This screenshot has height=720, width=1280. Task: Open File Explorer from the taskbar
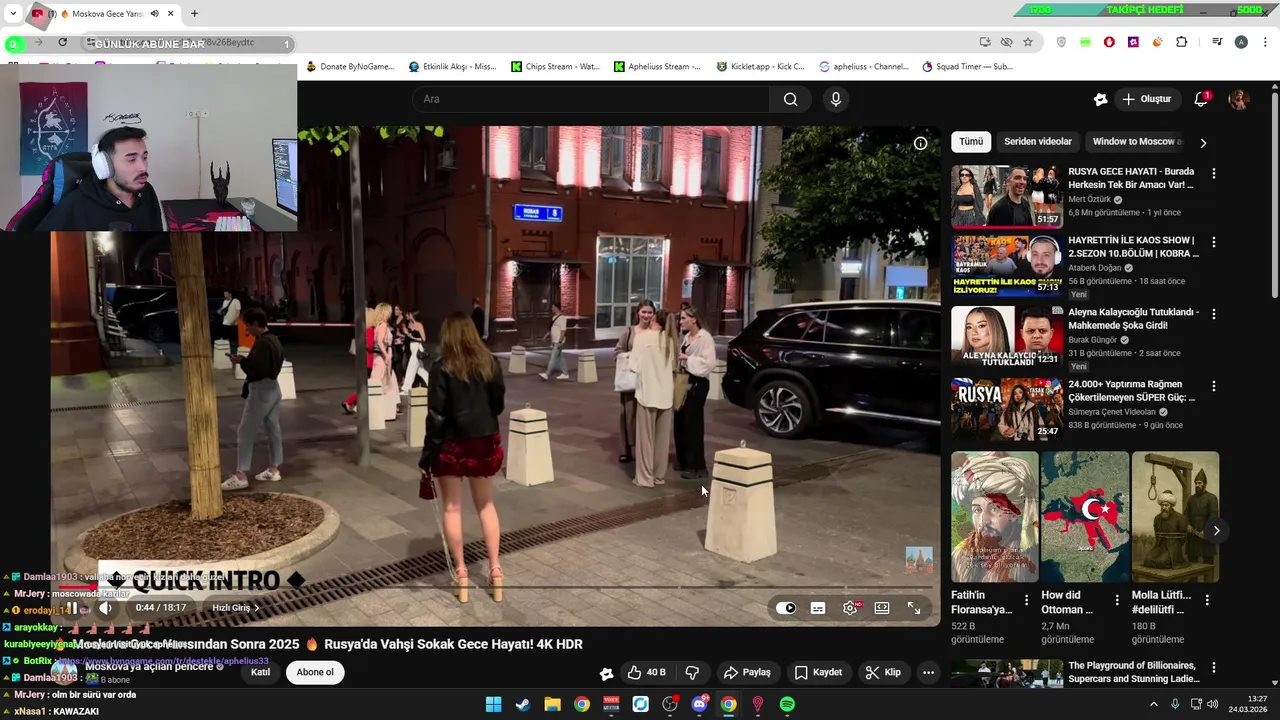[552, 704]
